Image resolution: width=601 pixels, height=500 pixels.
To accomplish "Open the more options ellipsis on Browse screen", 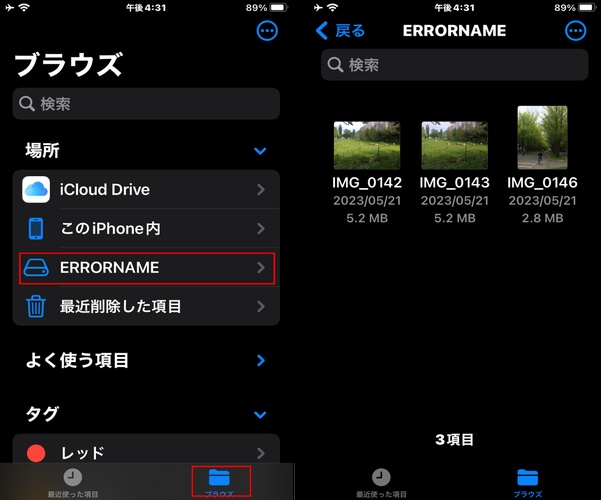I will point(267,31).
